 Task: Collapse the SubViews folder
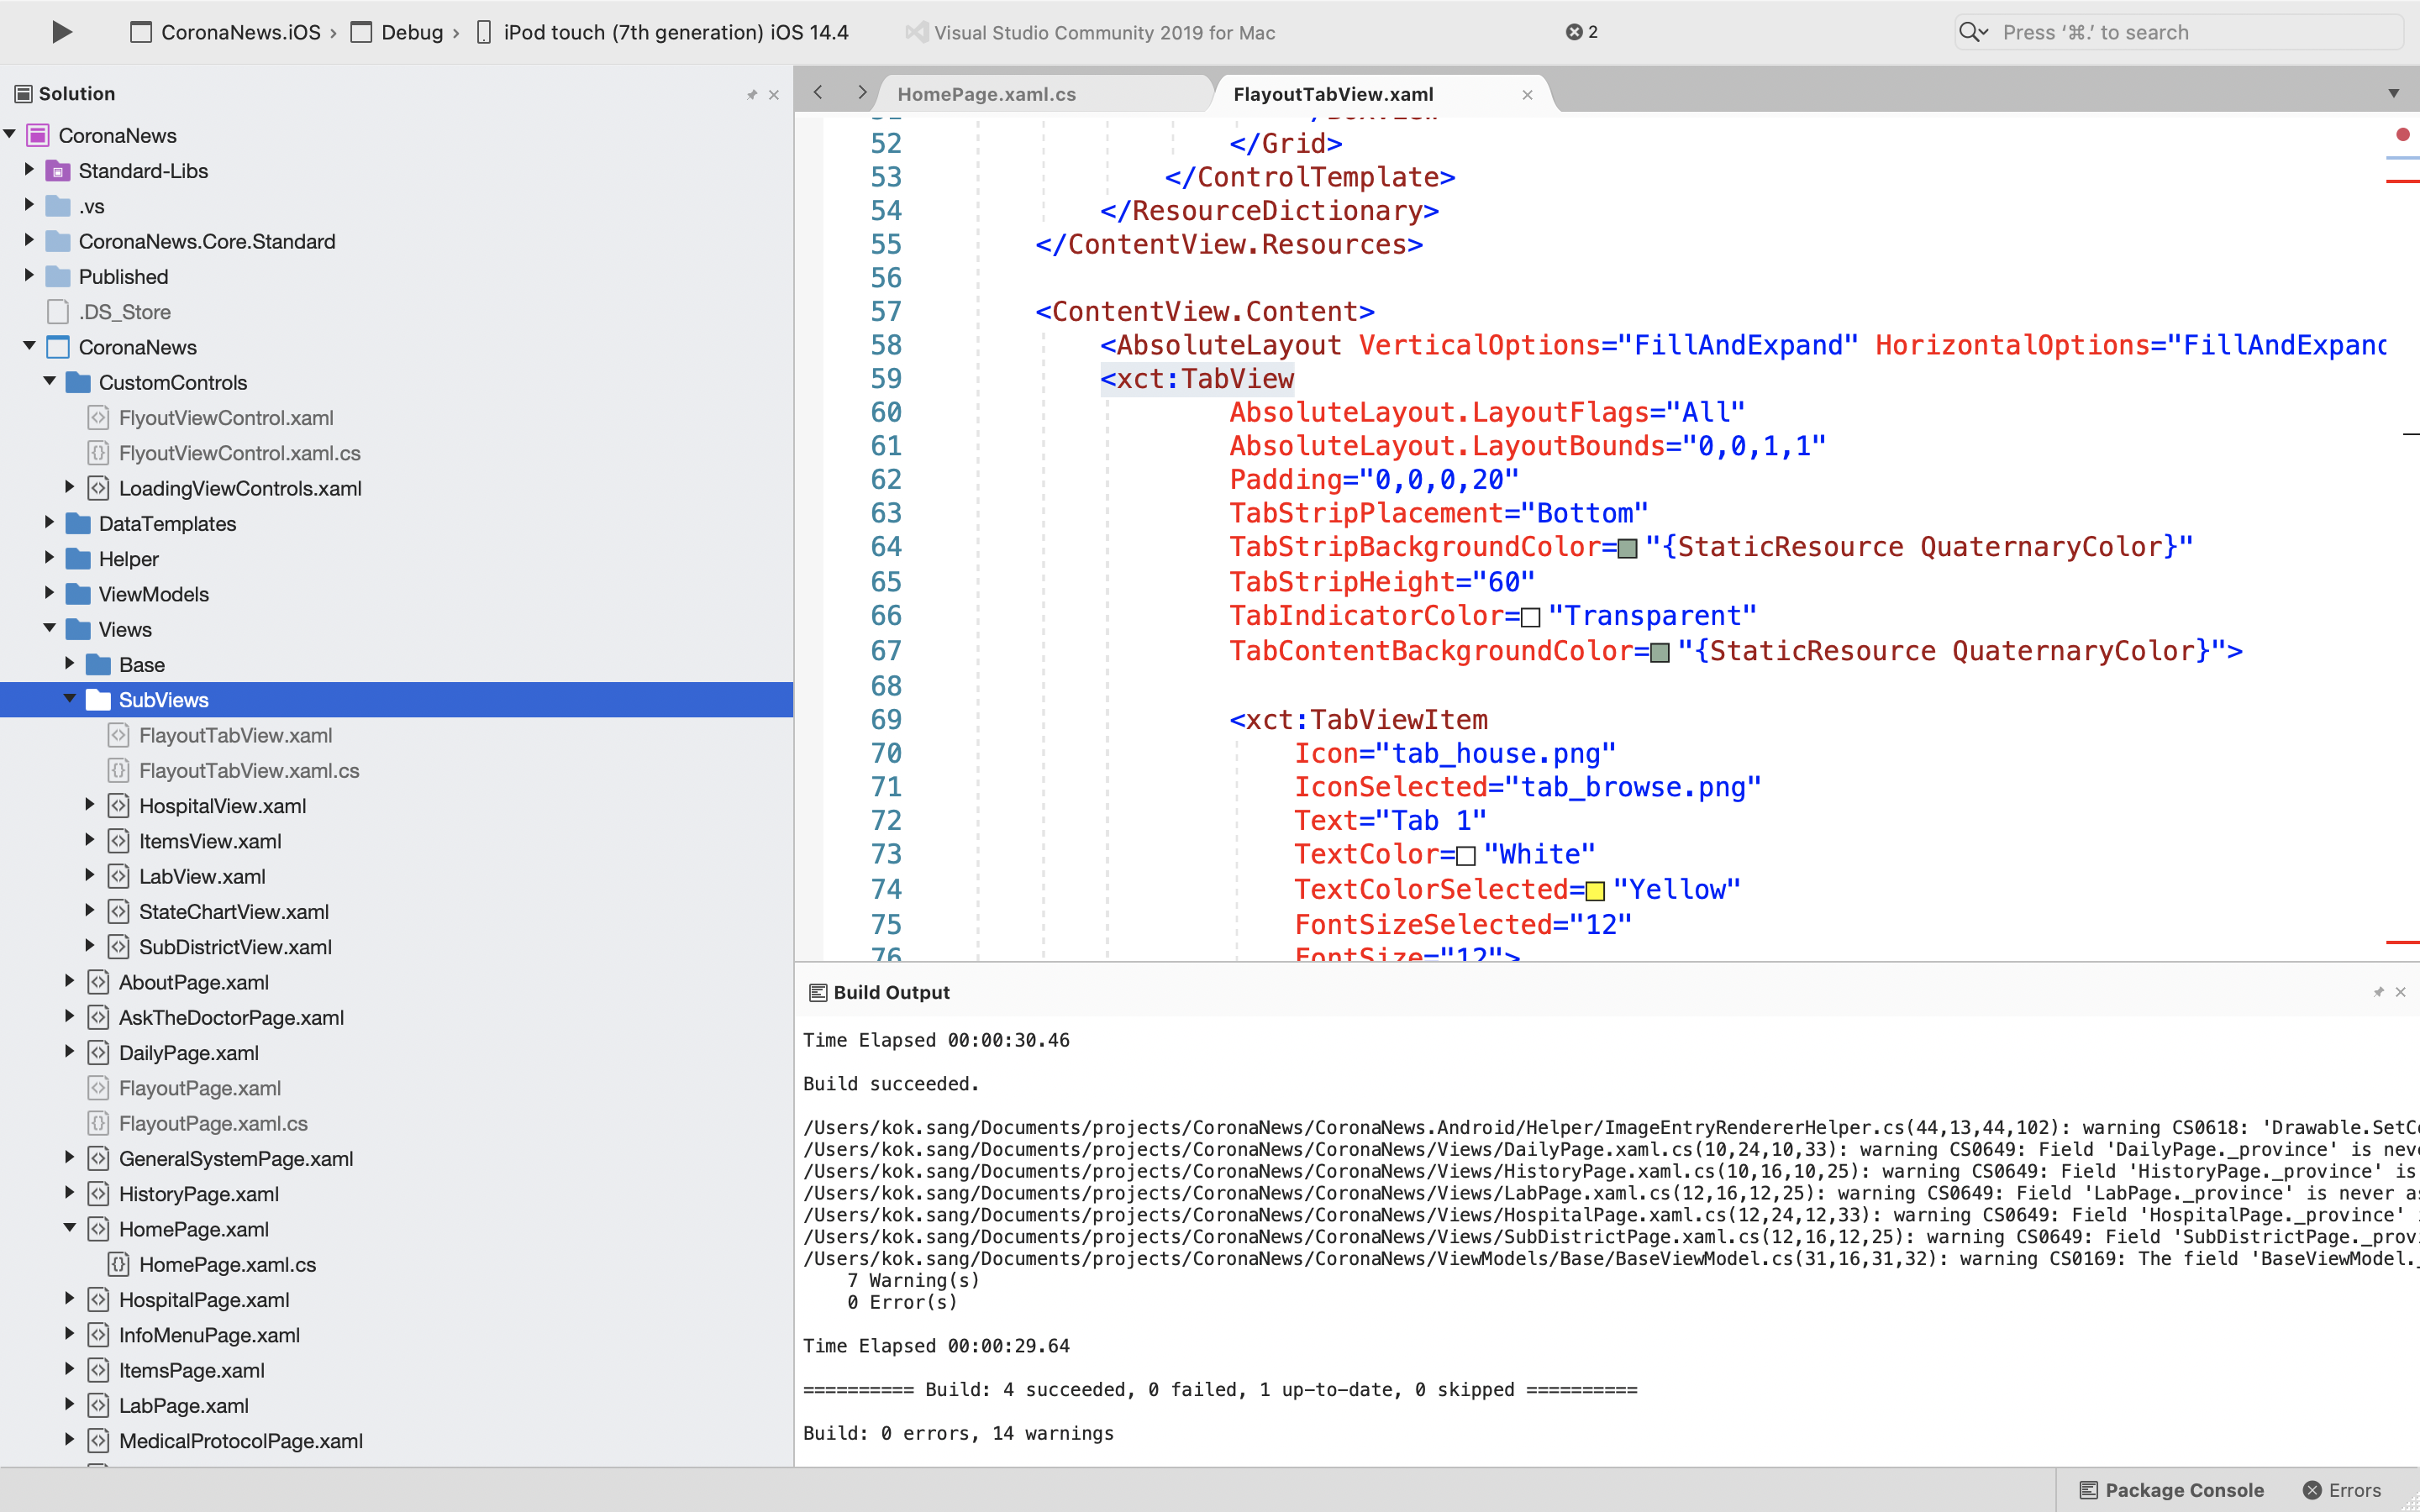pyautogui.click(x=69, y=699)
